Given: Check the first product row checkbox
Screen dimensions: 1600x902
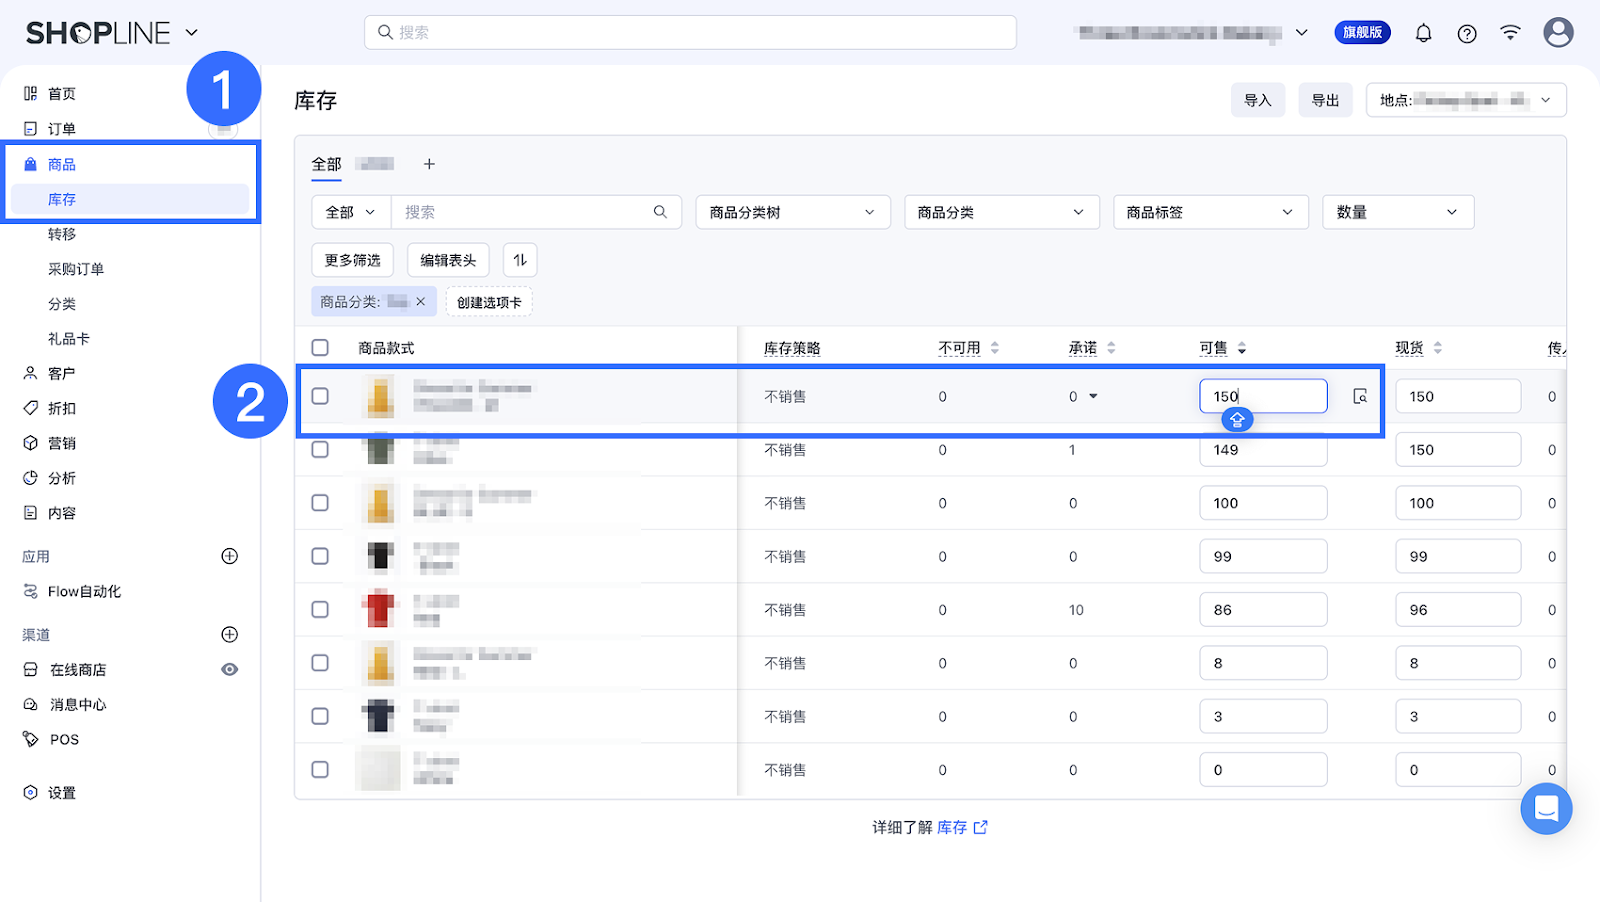Looking at the screenshot, I should pyautogui.click(x=320, y=396).
